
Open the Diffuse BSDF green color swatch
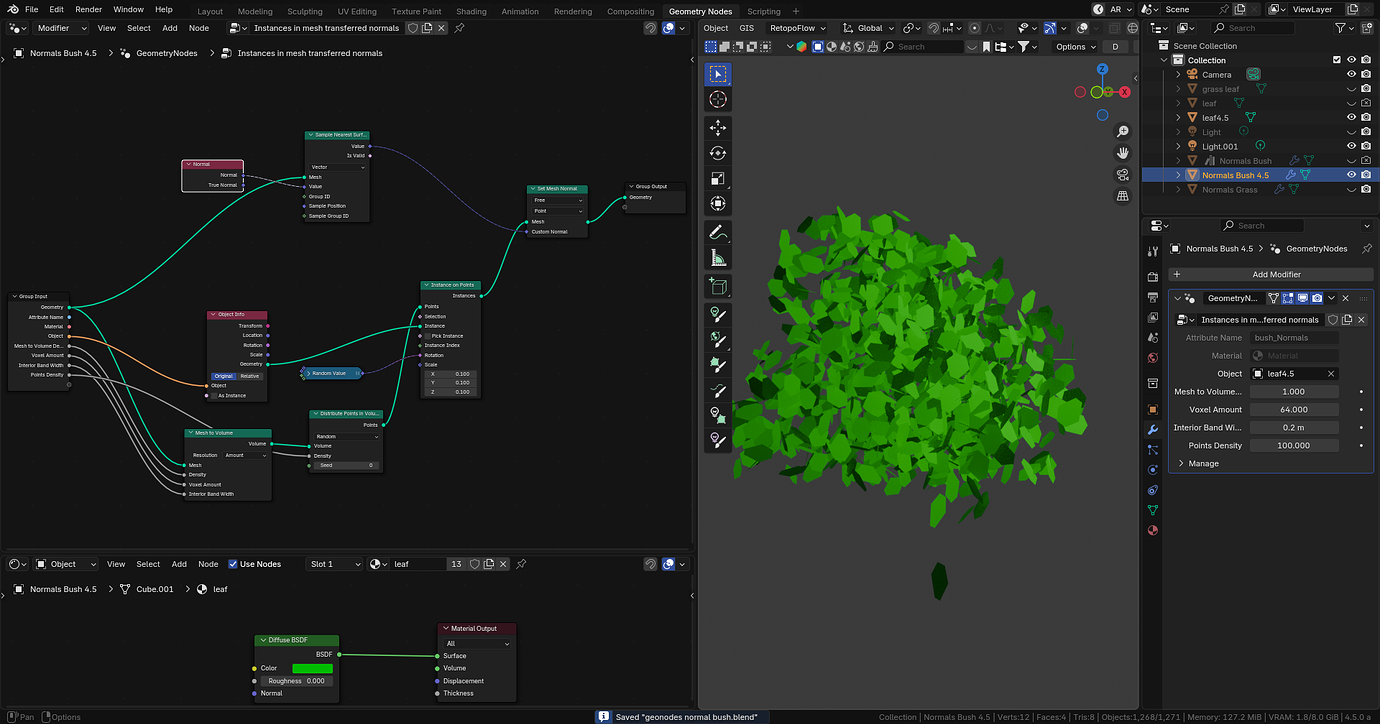pos(312,668)
